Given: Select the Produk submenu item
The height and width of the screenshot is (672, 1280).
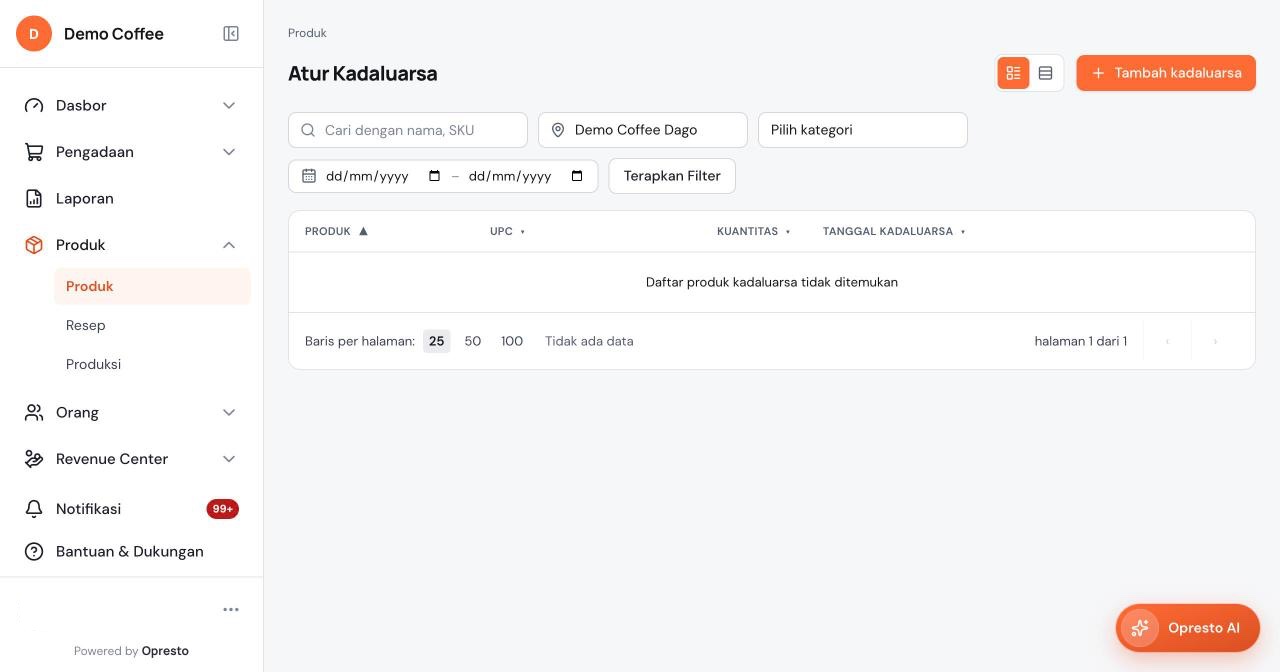Looking at the screenshot, I should click(x=152, y=286).
